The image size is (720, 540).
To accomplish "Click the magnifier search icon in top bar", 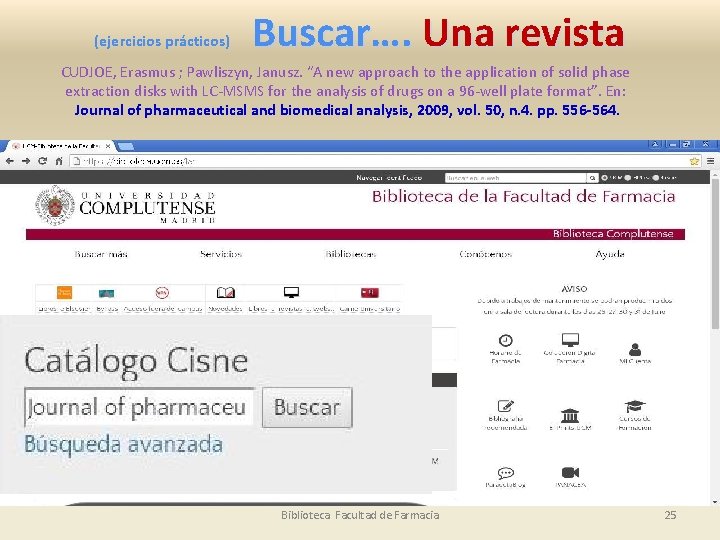I will (592, 178).
